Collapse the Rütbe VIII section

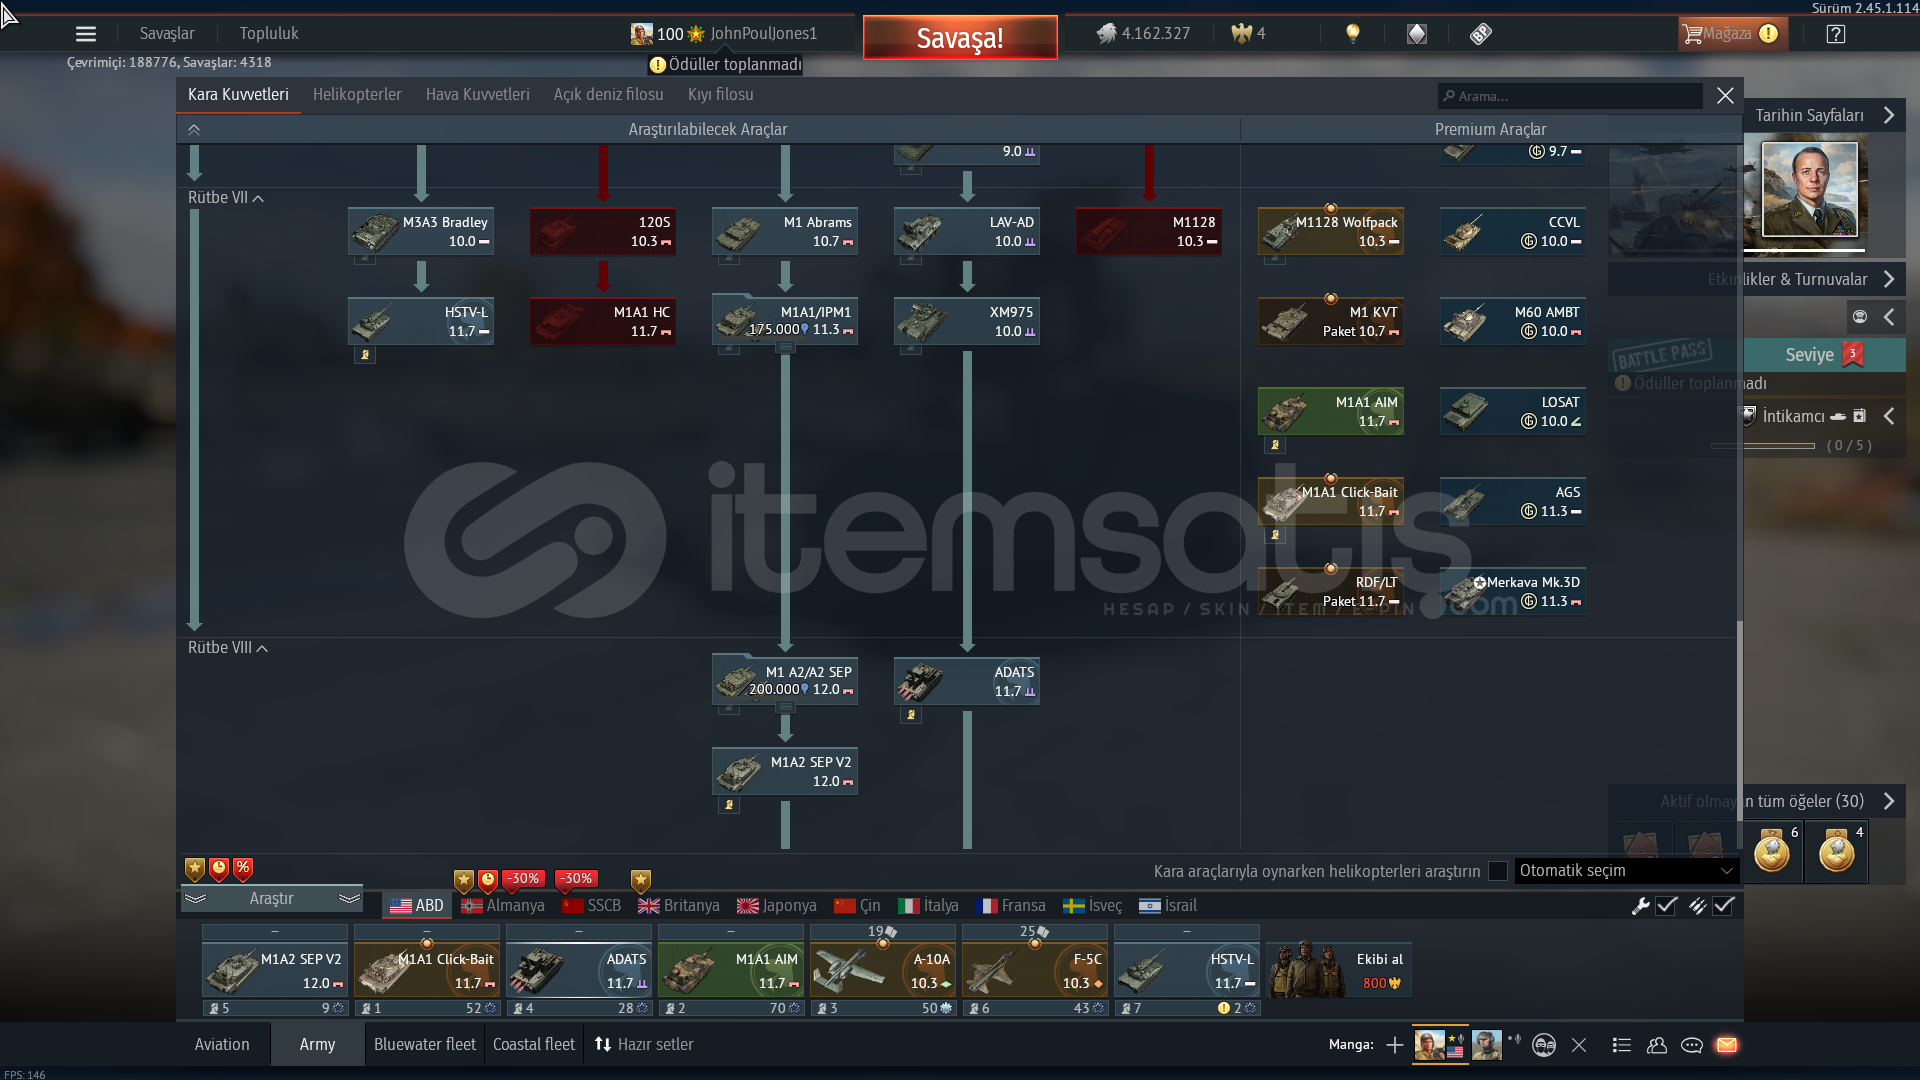click(x=228, y=648)
